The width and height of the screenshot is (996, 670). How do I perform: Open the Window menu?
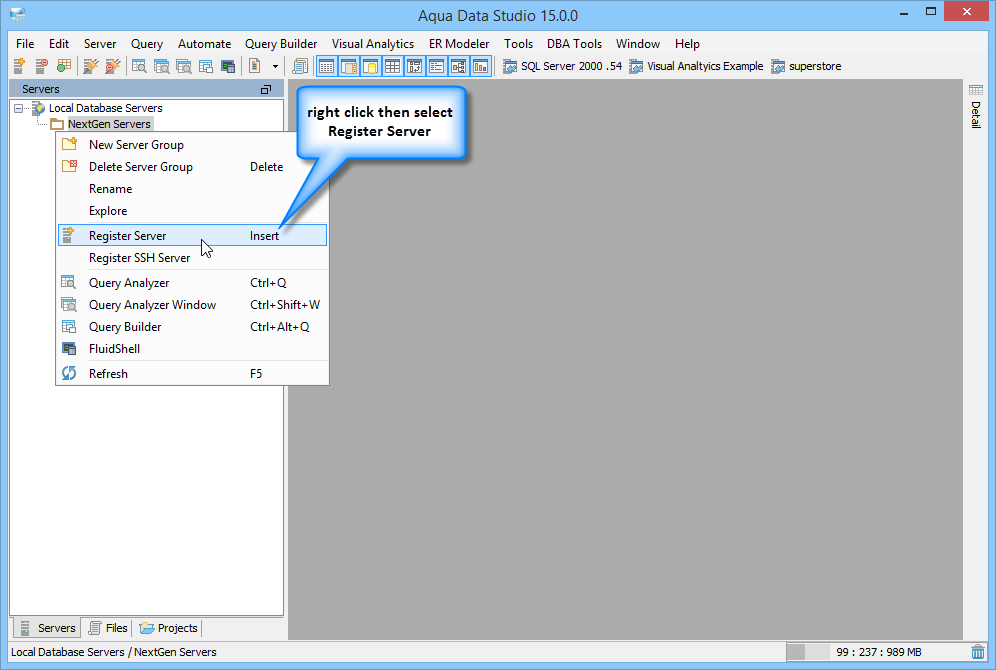[638, 44]
